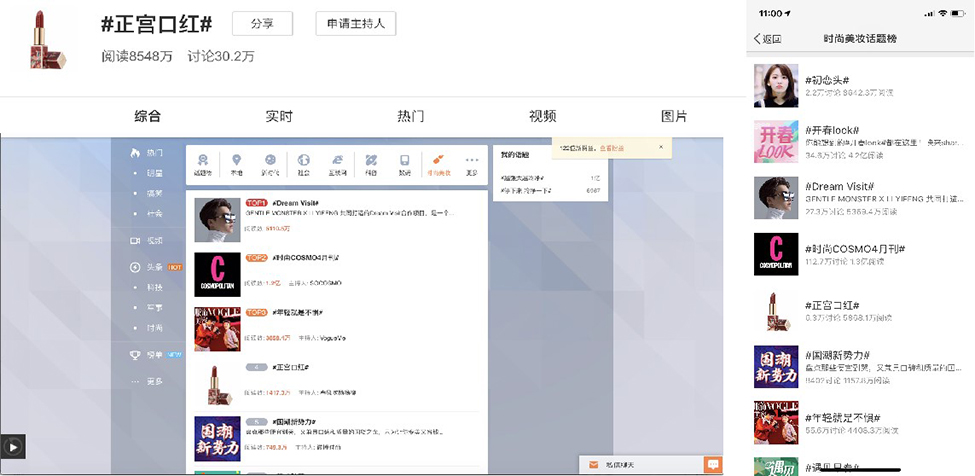This screenshot has width=975, height=476.
Task: Open the 视频 camera icon in the sidebar
Action: point(135,240)
